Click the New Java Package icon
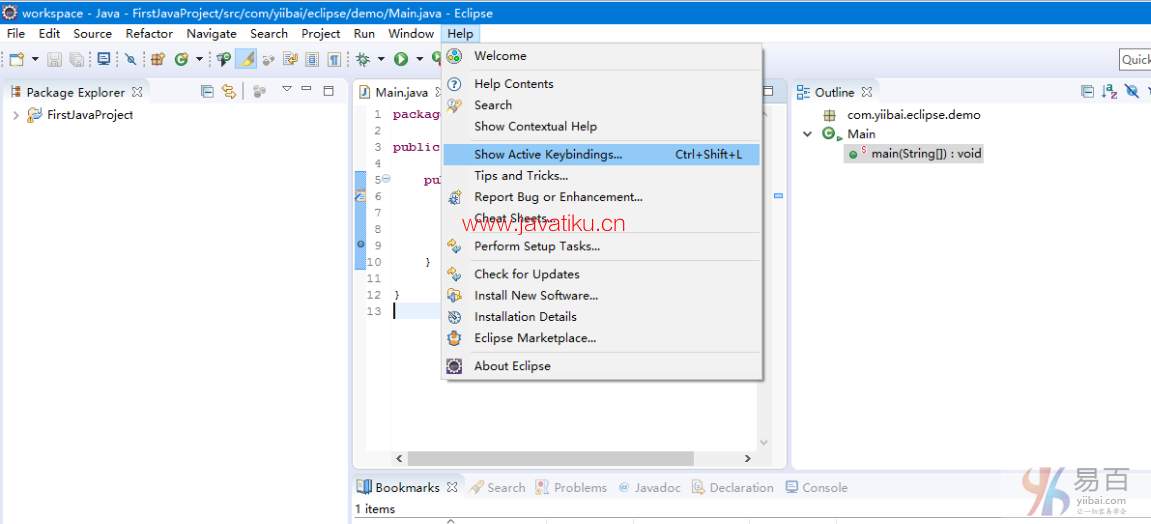1151x524 pixels. tap(157, 60)
